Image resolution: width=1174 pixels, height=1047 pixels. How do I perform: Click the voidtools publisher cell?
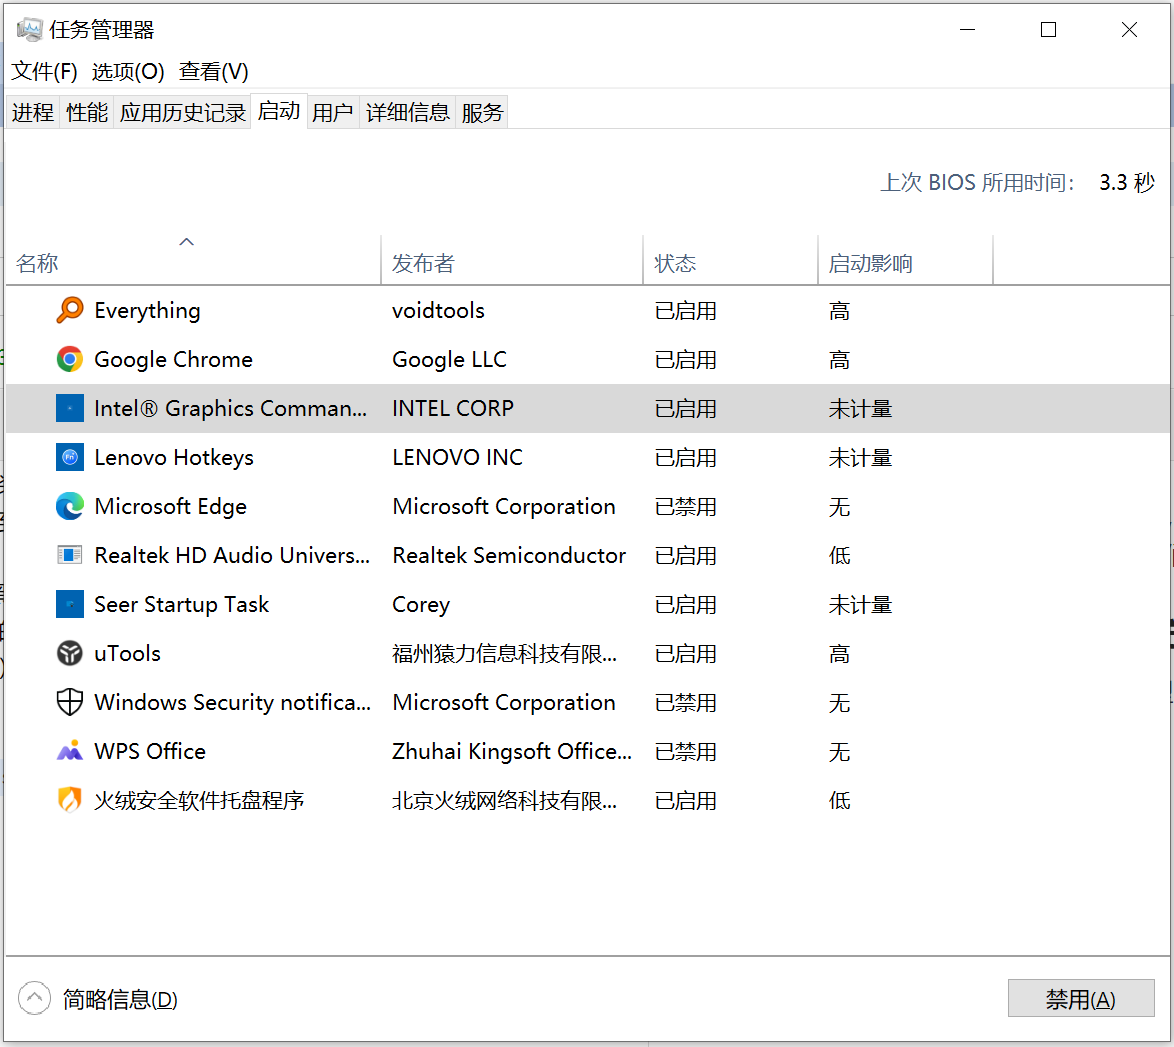[438, 310]
